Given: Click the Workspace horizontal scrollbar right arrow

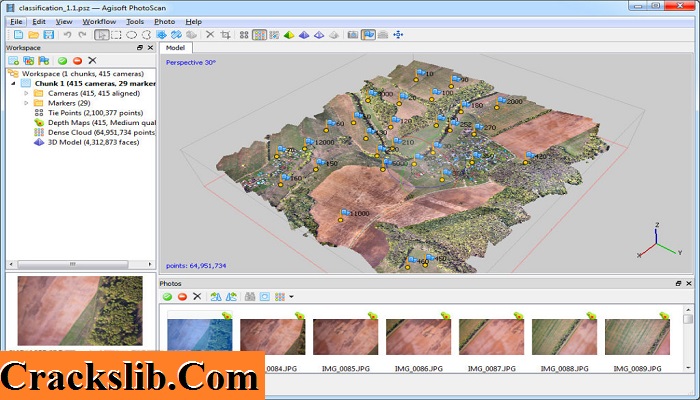Looking at the screenshot, I should [x=150, y=264].
